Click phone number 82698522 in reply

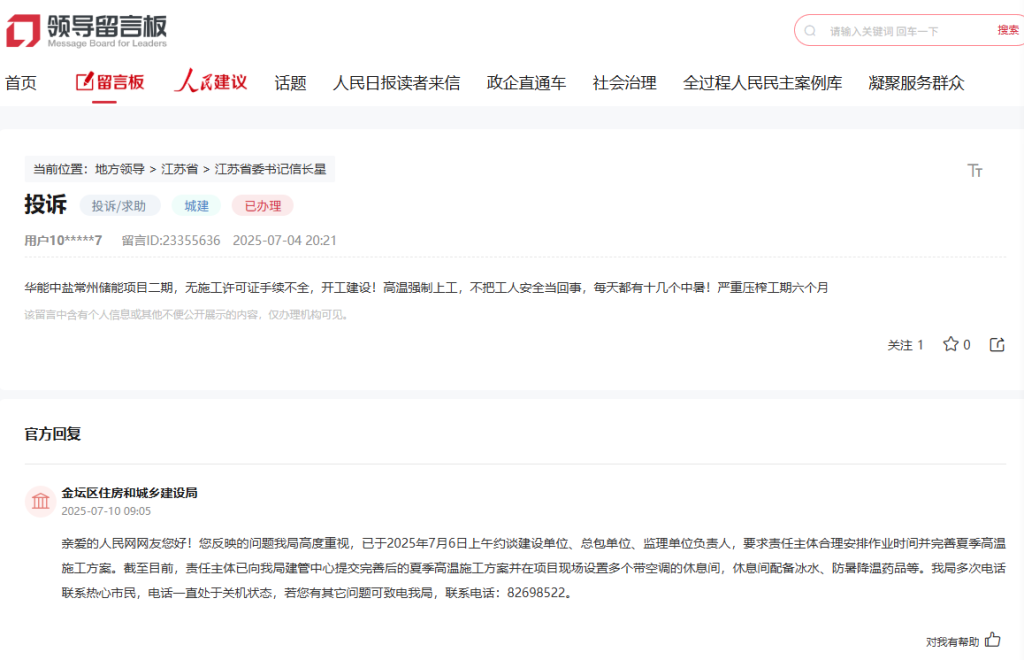point(536,593)
